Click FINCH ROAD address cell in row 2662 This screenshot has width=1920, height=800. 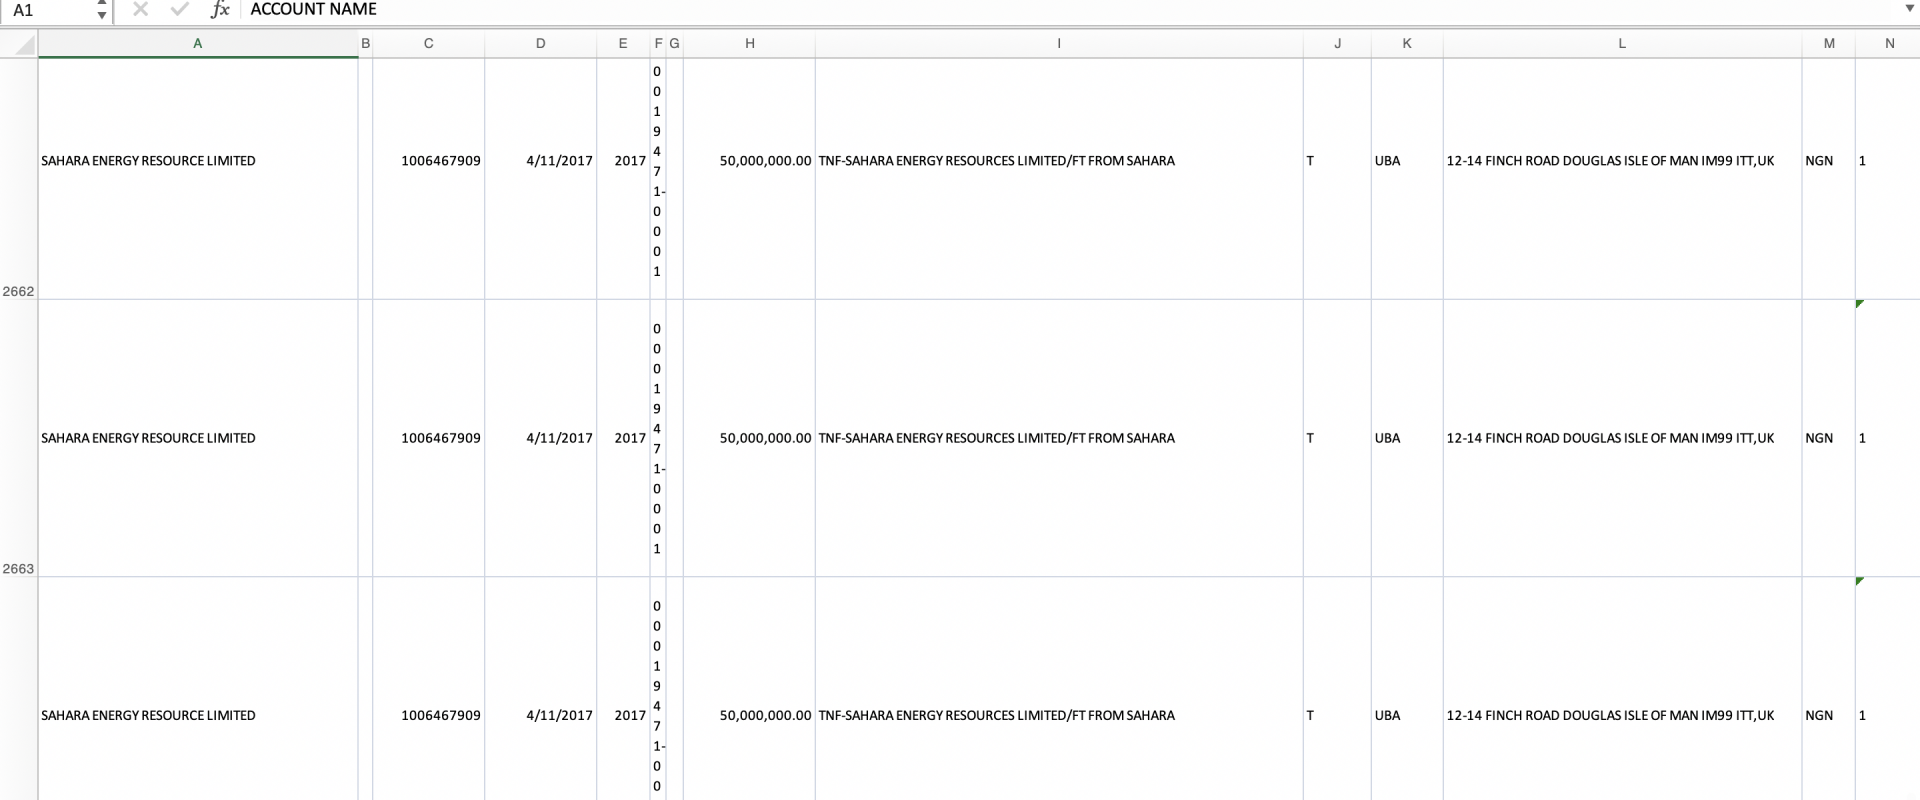pos(1610,161)
